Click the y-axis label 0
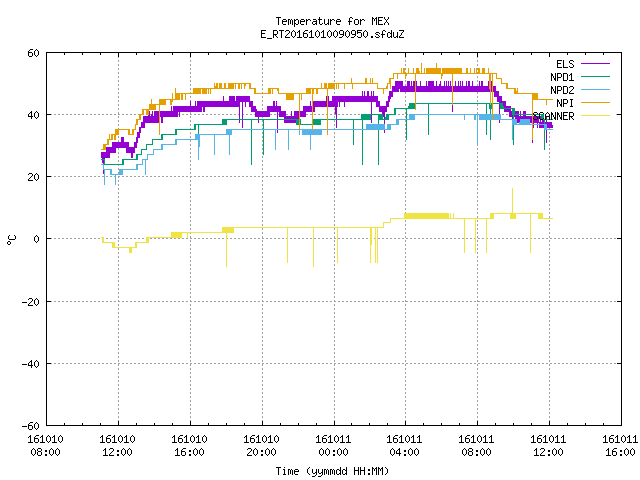 click(x=37, y=239)
